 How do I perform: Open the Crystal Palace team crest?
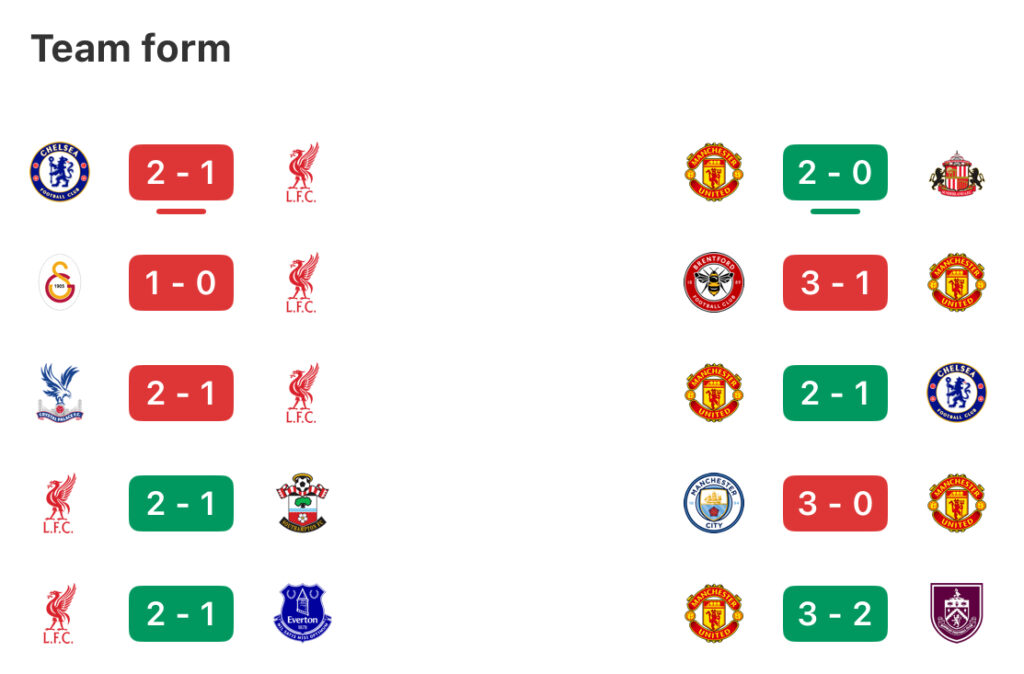pyautogui.click(x=59, y=393)
